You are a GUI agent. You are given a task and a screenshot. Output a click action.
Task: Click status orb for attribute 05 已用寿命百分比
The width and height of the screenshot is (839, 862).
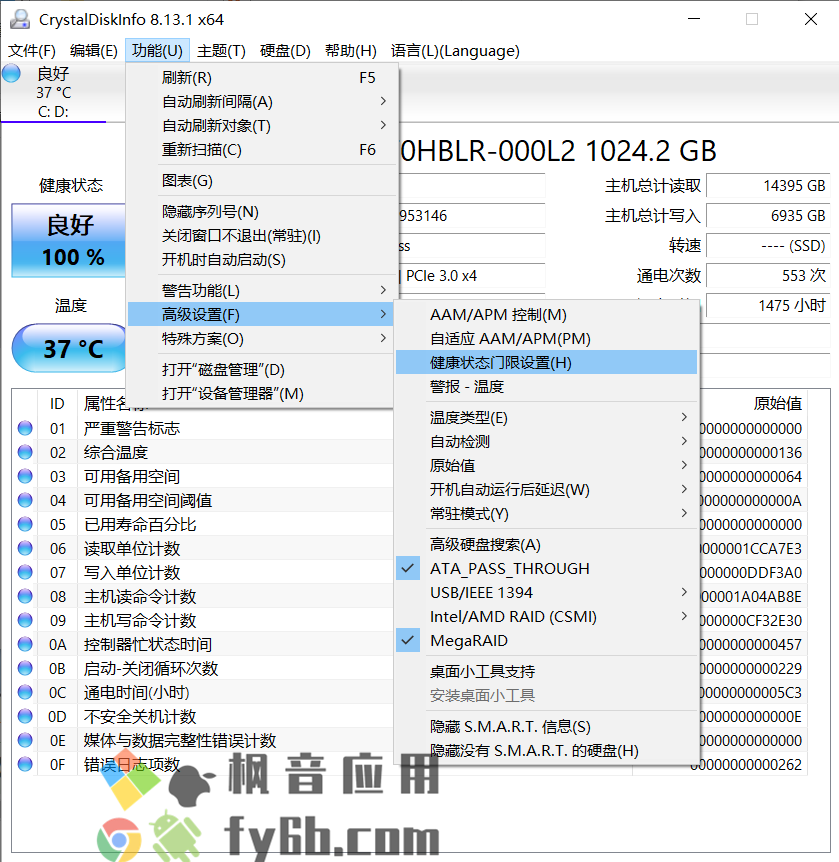coord(25,524)
